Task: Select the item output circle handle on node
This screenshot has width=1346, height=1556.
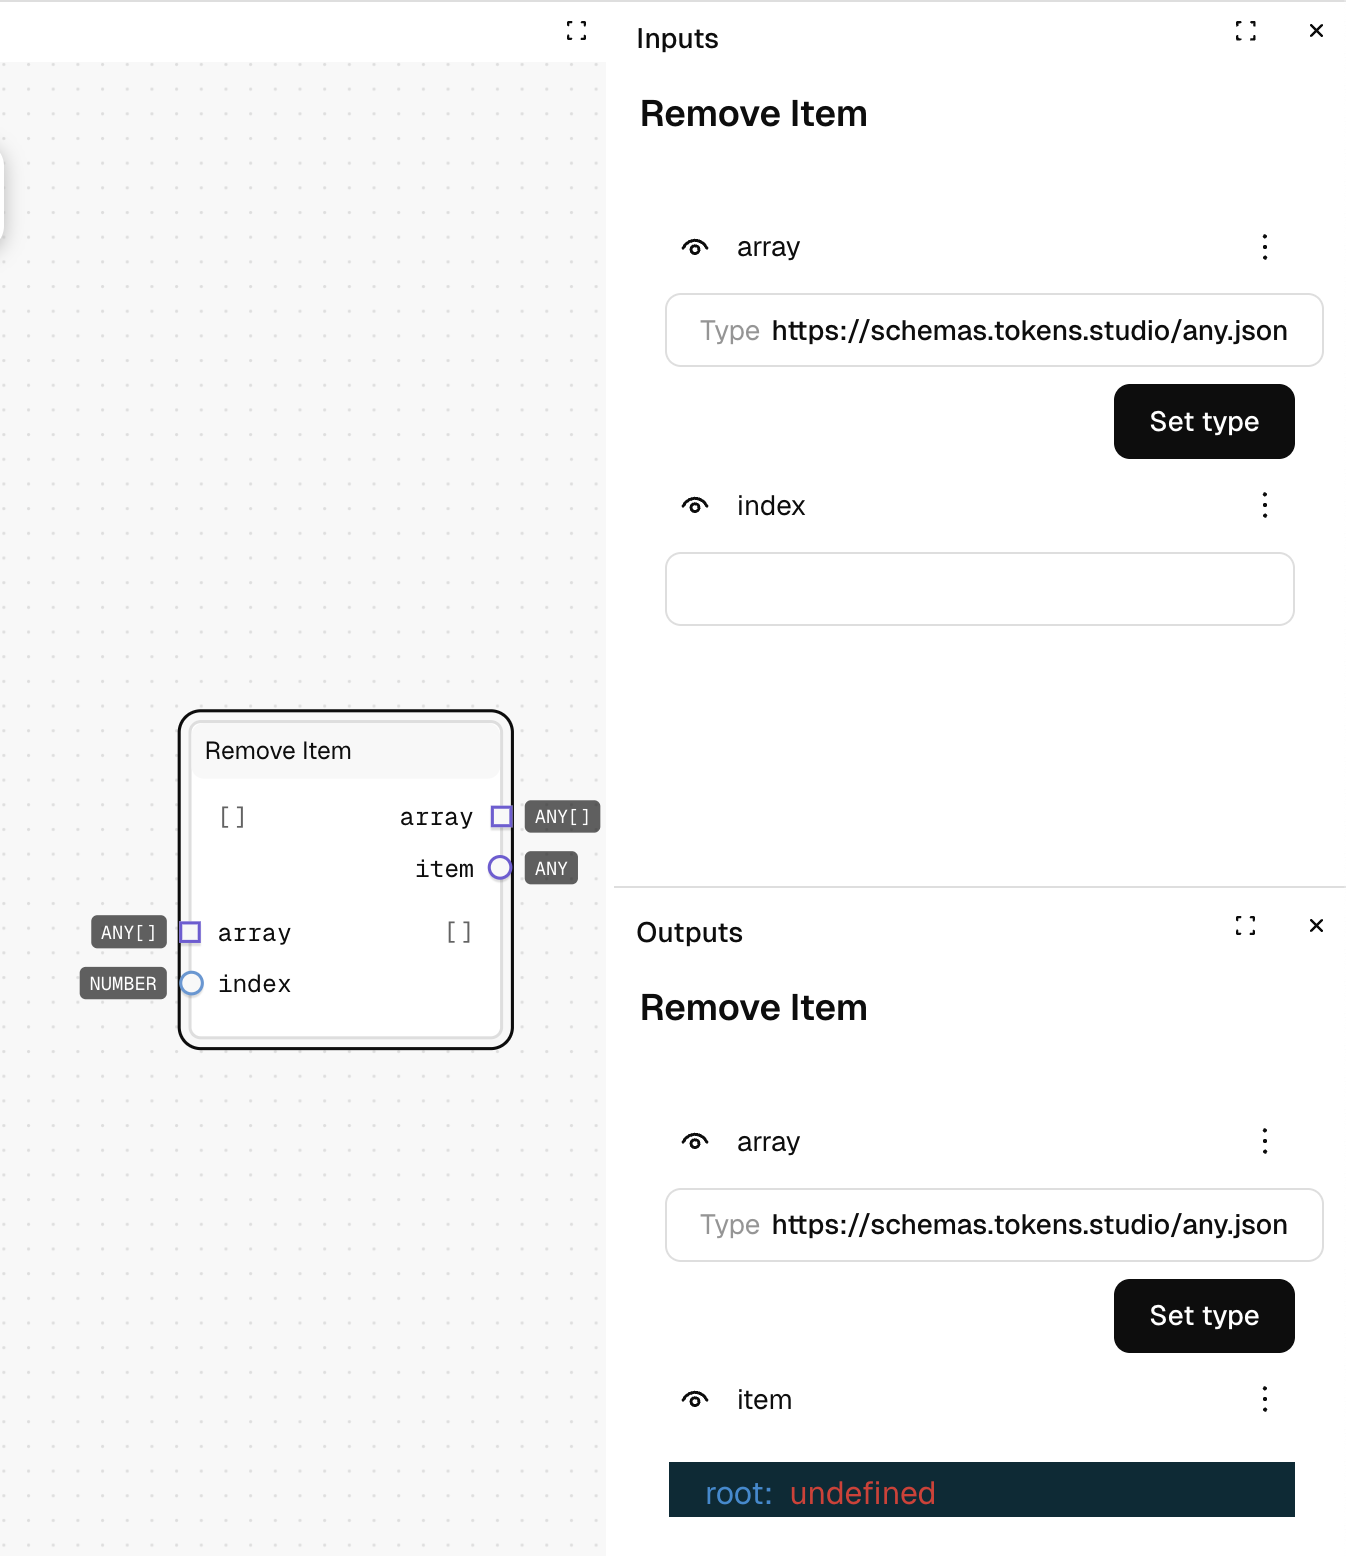Action: tap(500, 868)
